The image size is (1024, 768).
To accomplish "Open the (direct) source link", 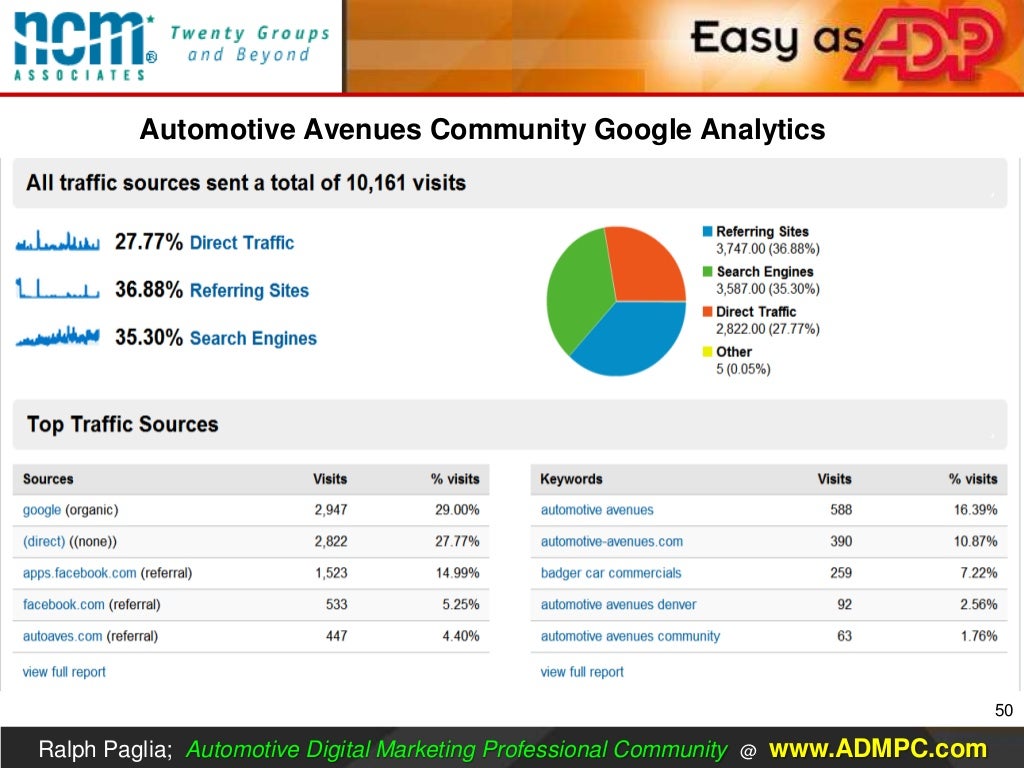I will click(x=44, y=541).
